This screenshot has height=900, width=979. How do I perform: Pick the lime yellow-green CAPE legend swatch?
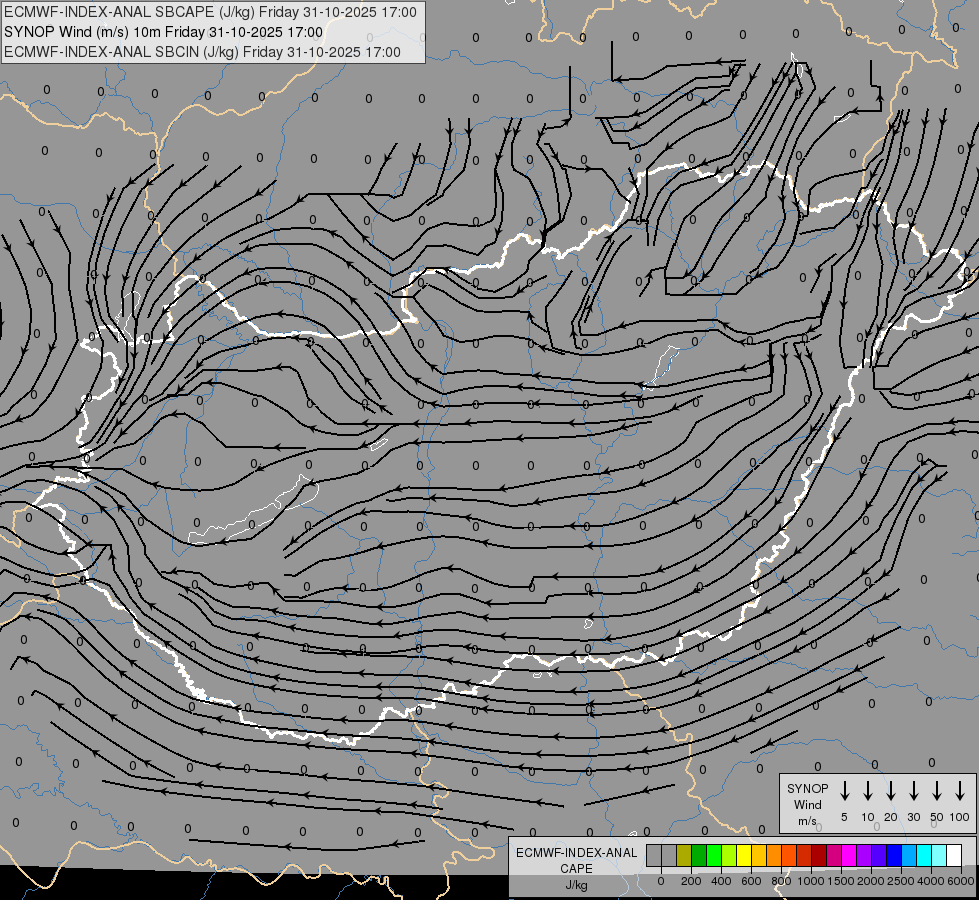pyautogui.click(x=729, y=856)
